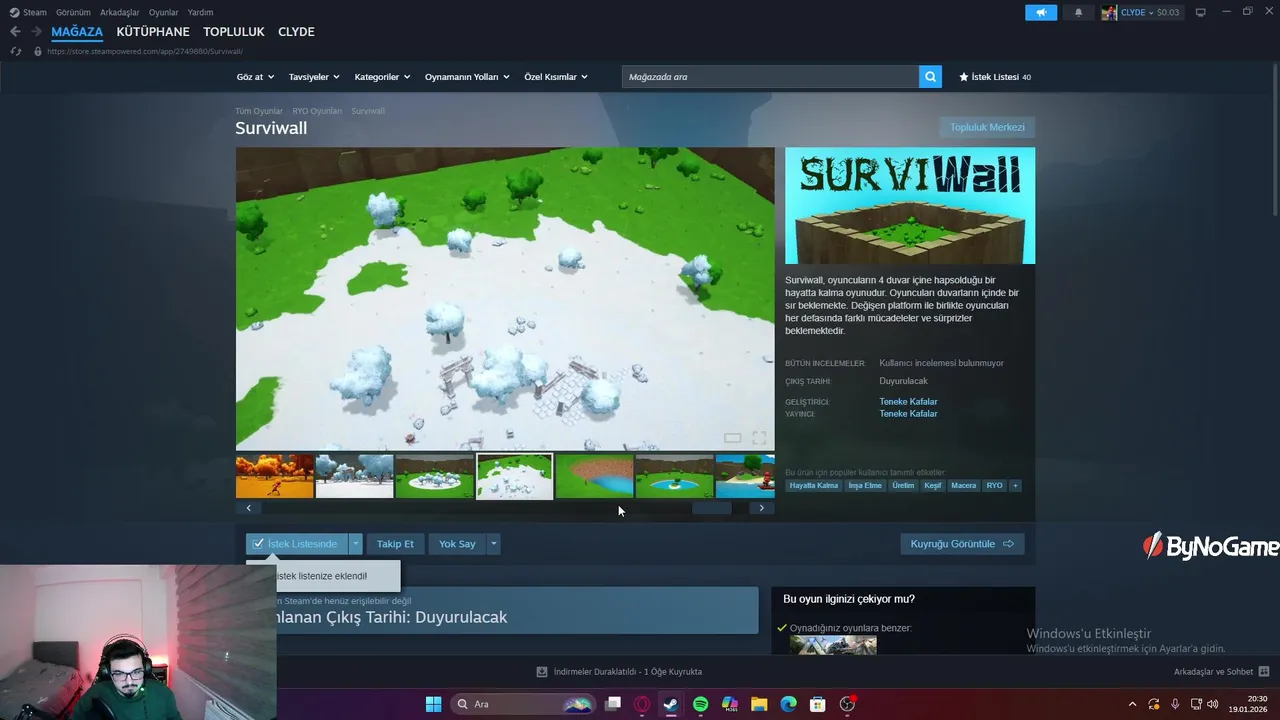Open the İnşa Etme tag
The height and width of the screenshot is (720, 1280).
[865, 486]
